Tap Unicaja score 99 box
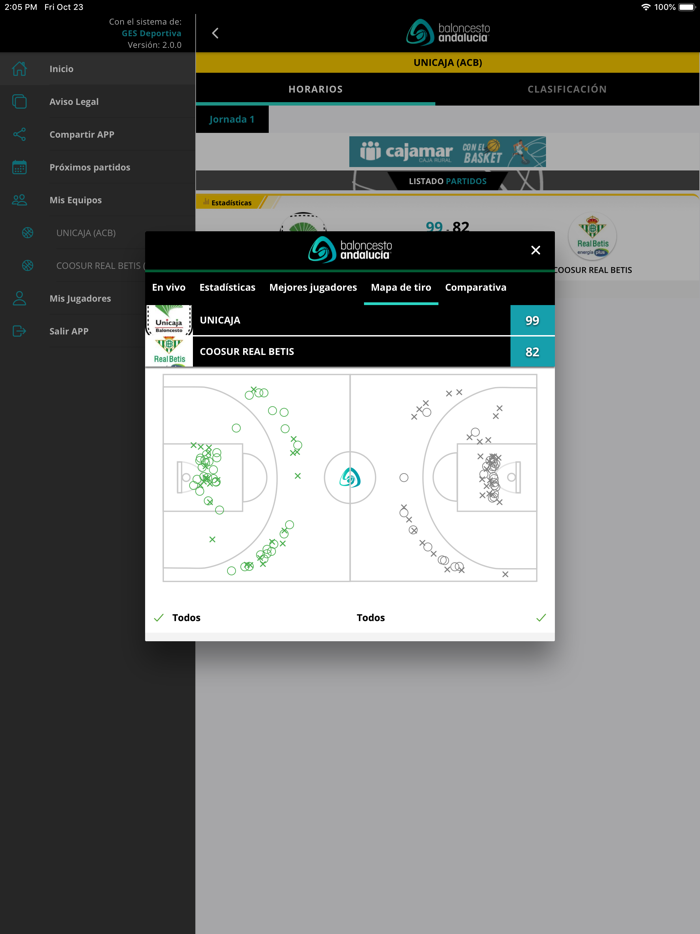Screen dimensions: 700x934 point(533,320)
